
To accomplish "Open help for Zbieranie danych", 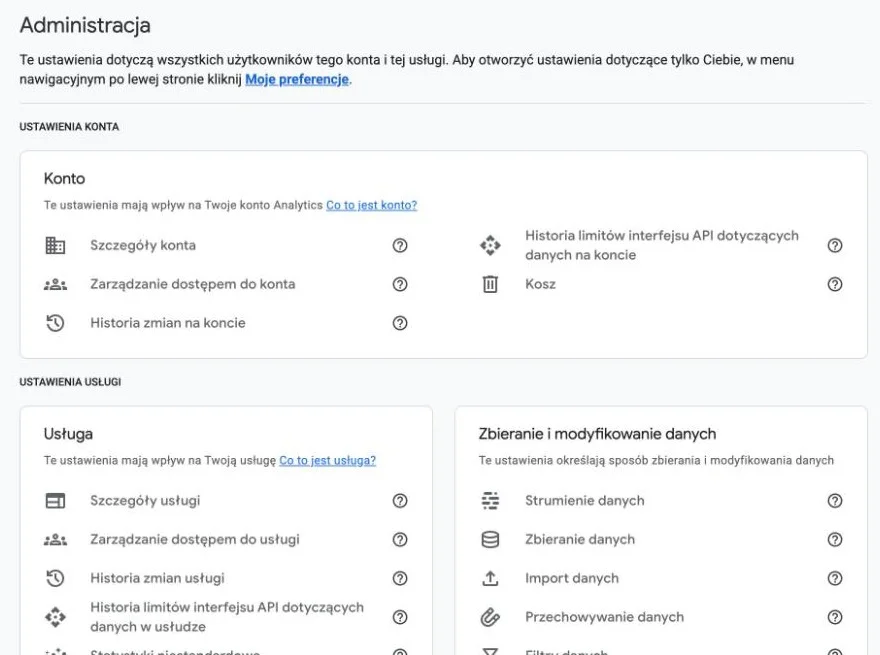I will coord(835,539).
